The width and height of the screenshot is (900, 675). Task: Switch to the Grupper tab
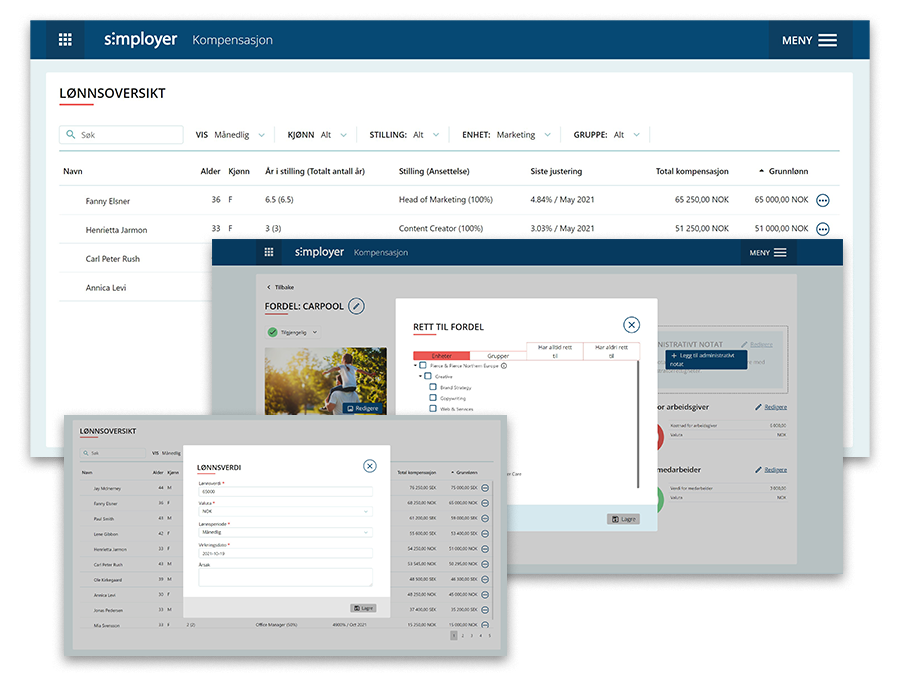pyautogui.click(x=498, y=356)
